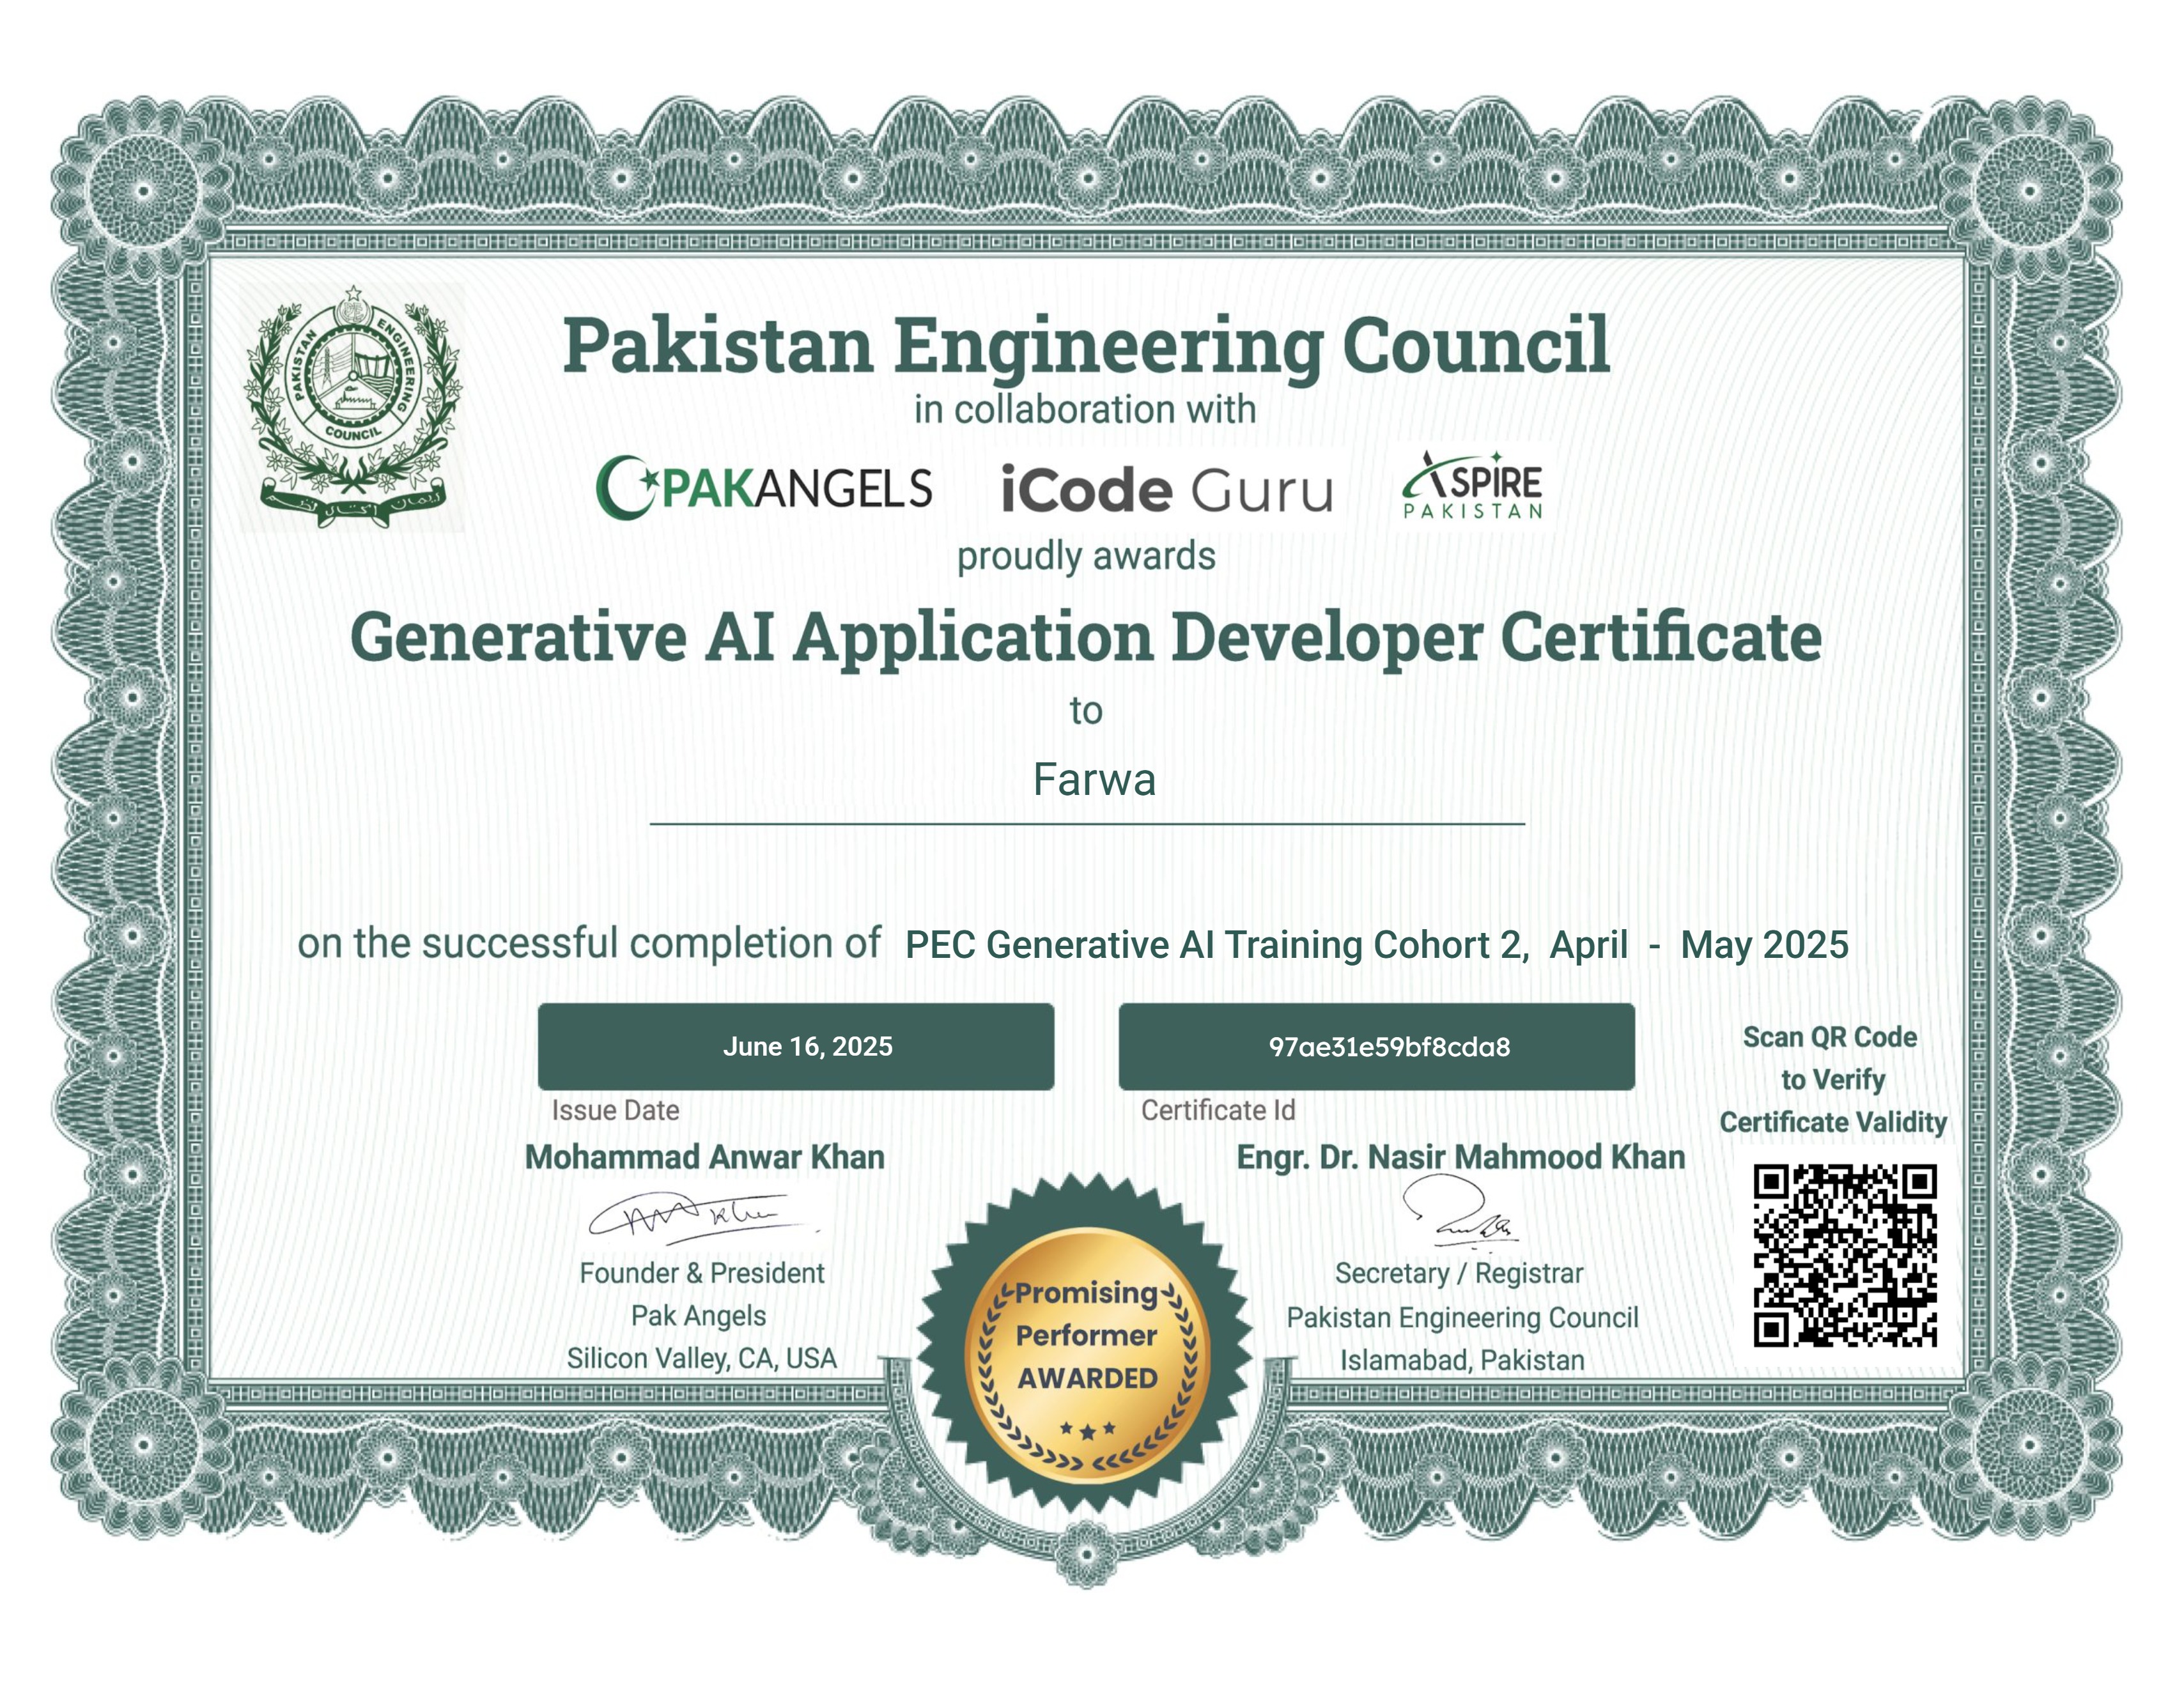Click the 'Certificate Validity' text

1833,1122
